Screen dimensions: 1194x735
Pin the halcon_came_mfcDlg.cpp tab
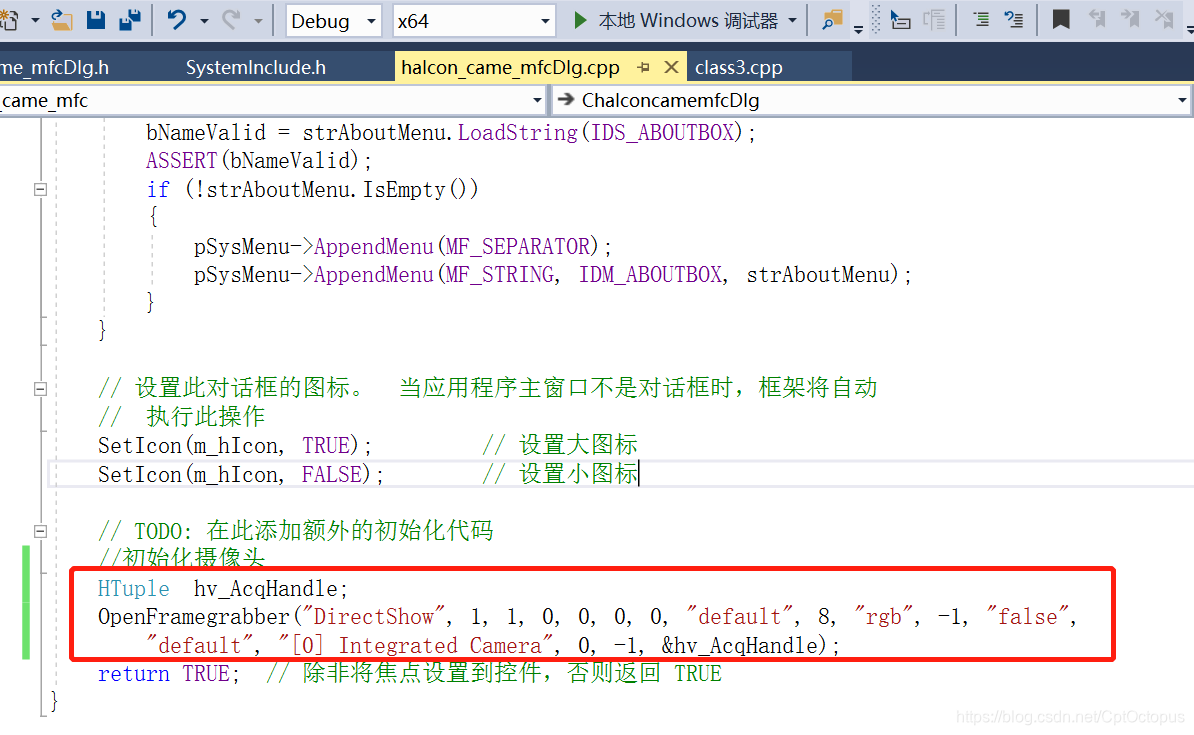(x=643, y=67)
